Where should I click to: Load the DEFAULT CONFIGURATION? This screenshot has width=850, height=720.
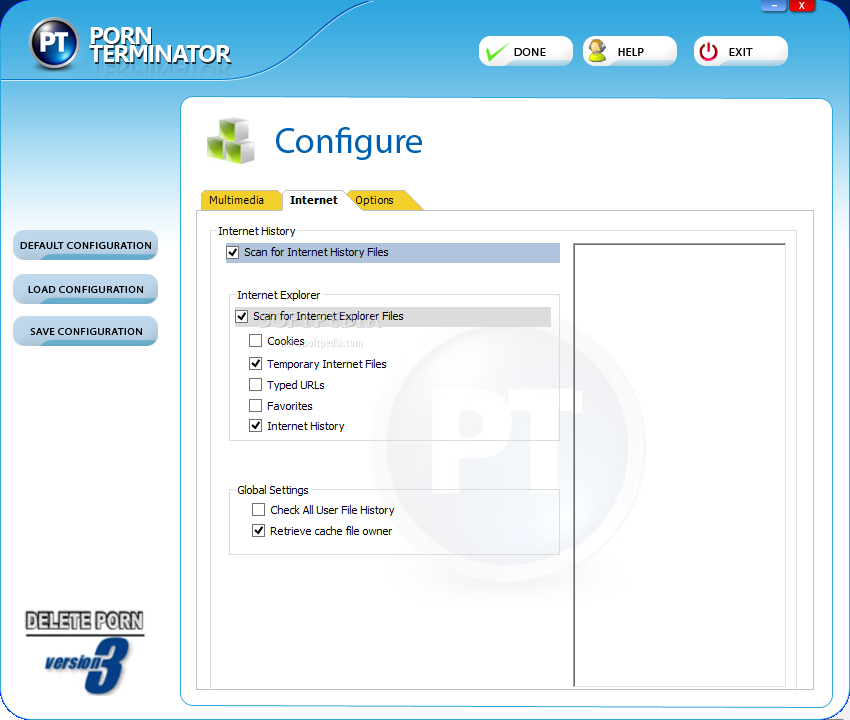(86, 246)
